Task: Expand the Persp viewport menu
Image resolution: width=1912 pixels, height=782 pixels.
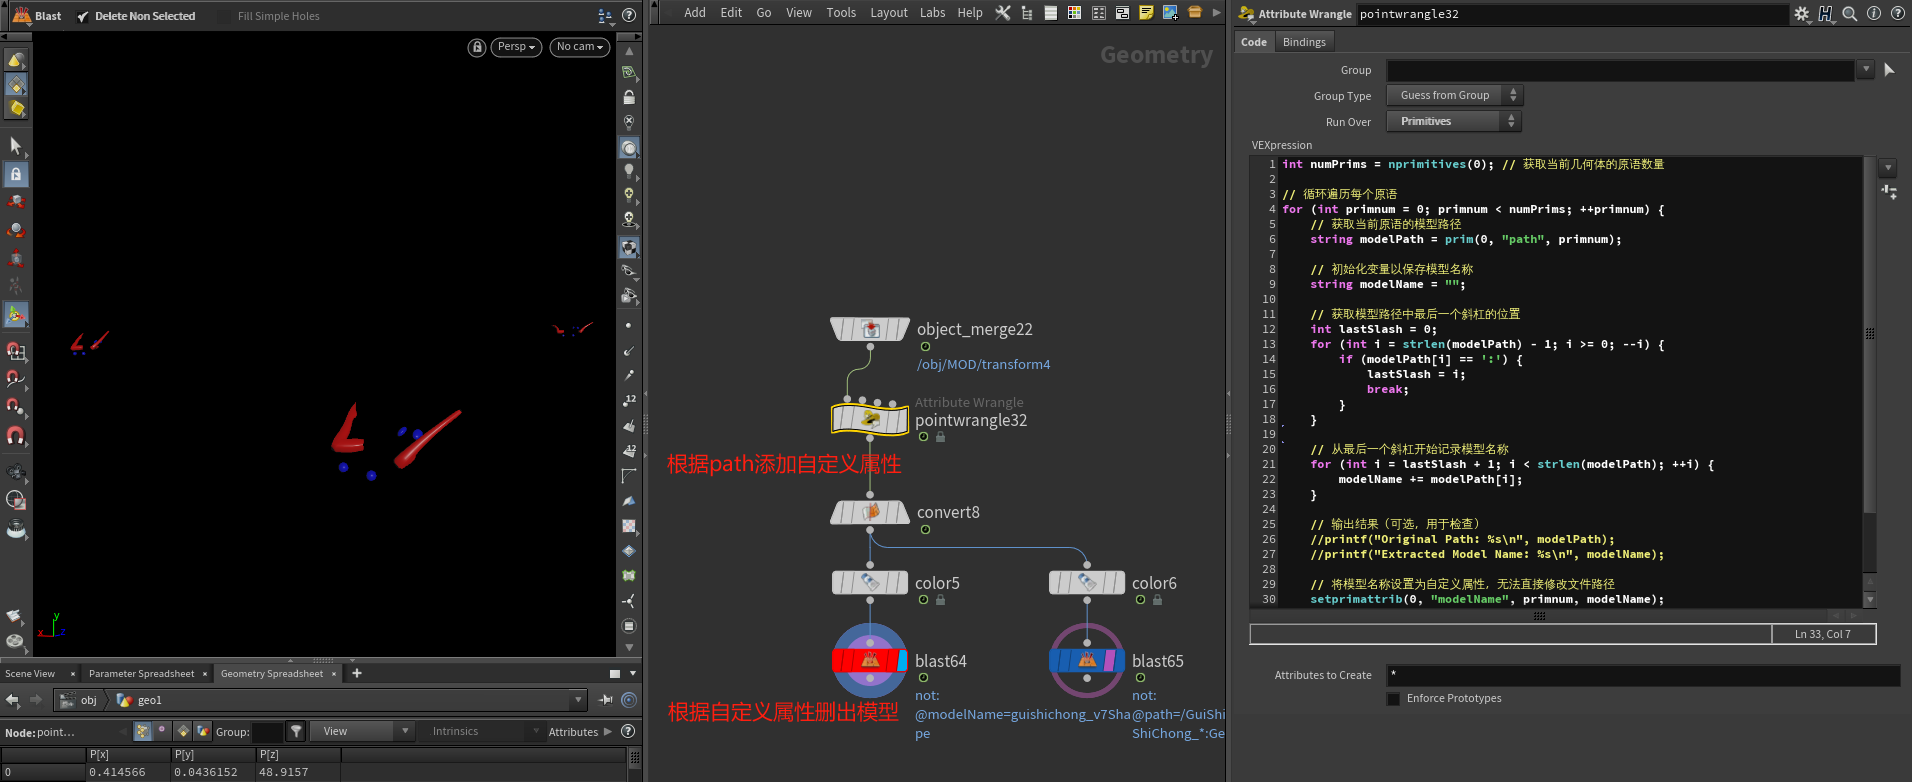Action: click(x=516, y=47)
